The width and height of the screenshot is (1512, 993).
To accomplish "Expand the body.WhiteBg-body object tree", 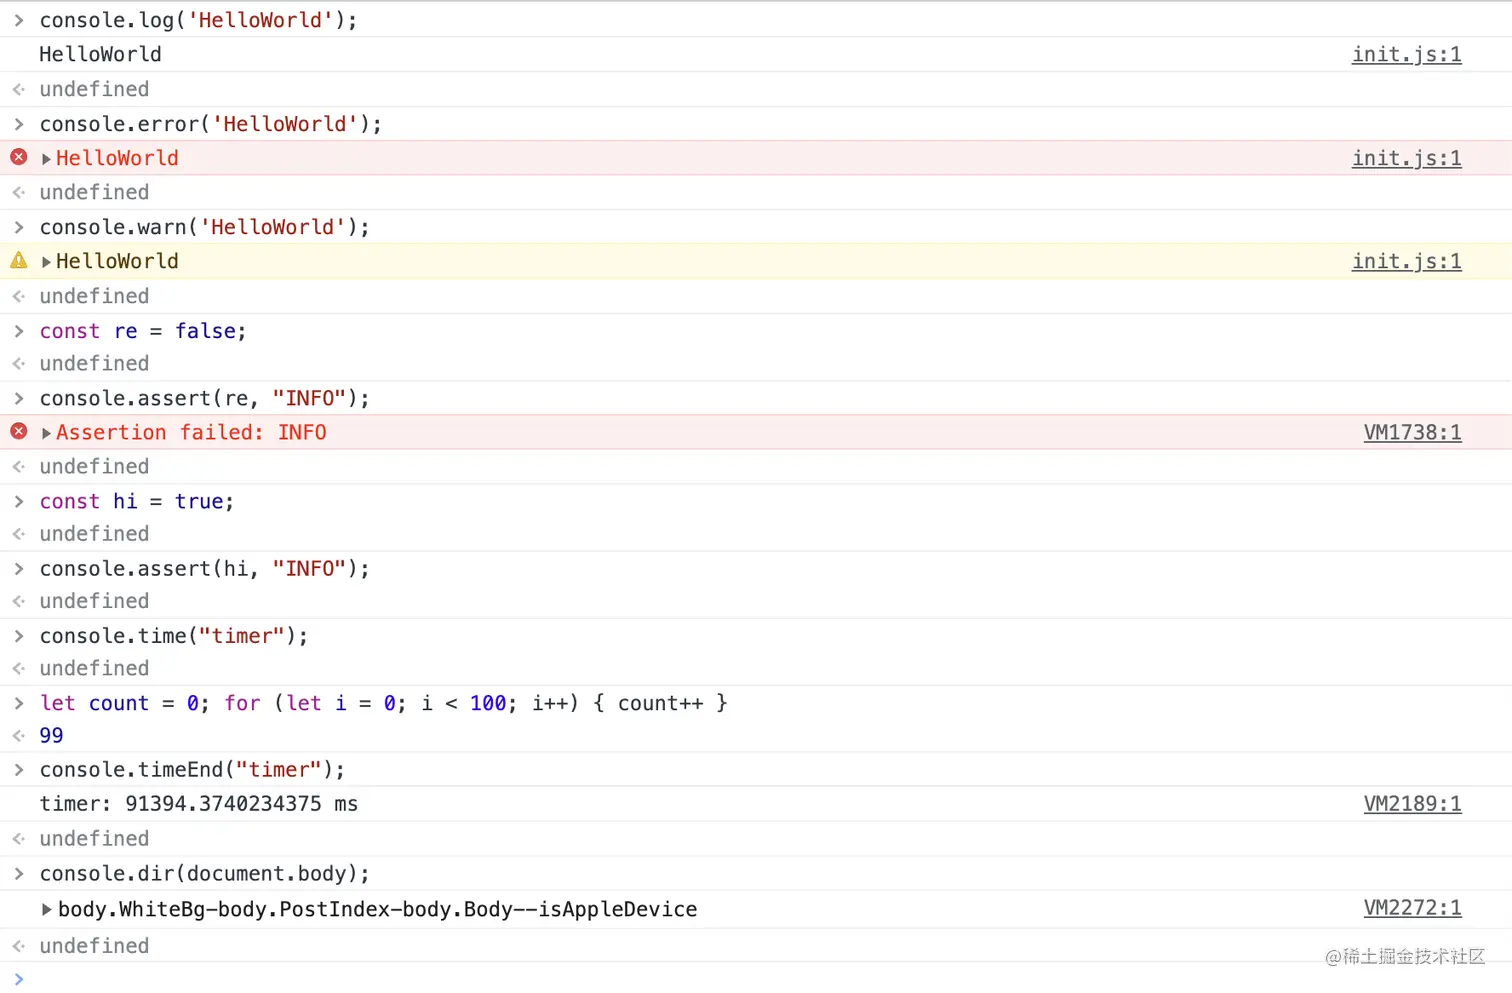I will click(46, 910).
